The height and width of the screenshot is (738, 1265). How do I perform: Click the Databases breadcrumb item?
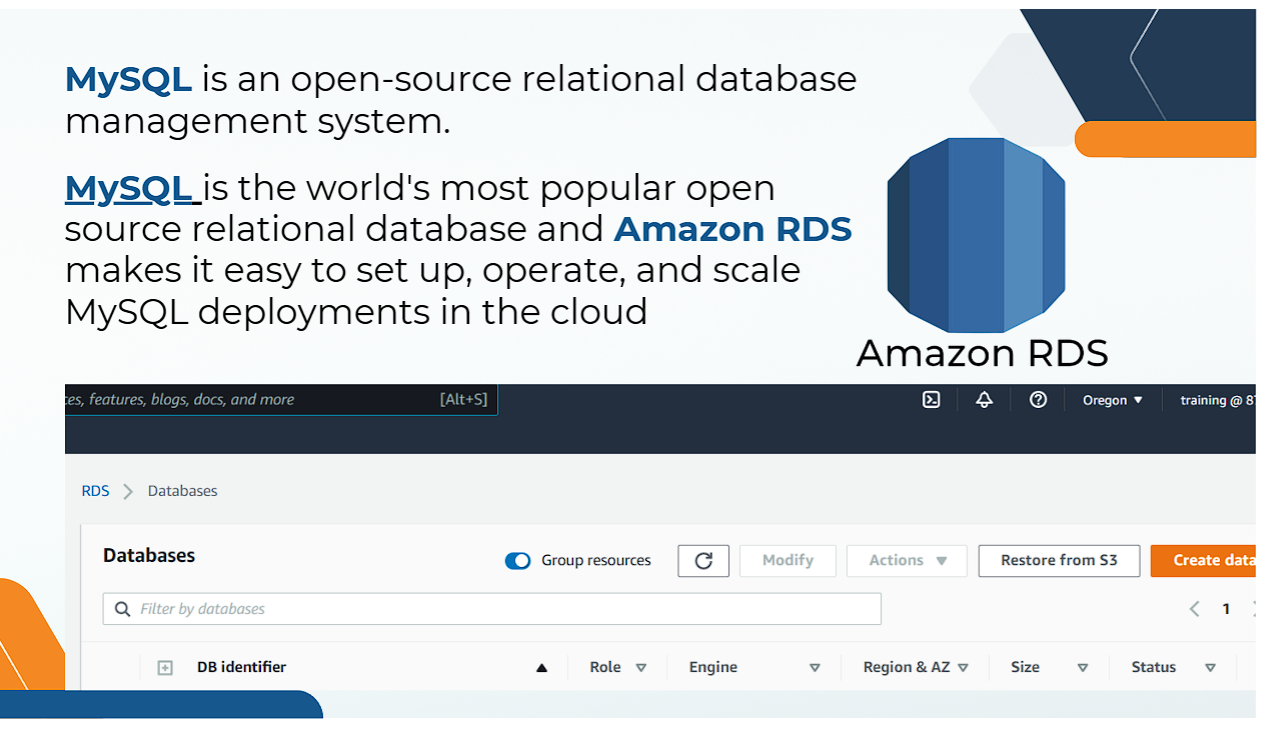click(x=183, y=491)
